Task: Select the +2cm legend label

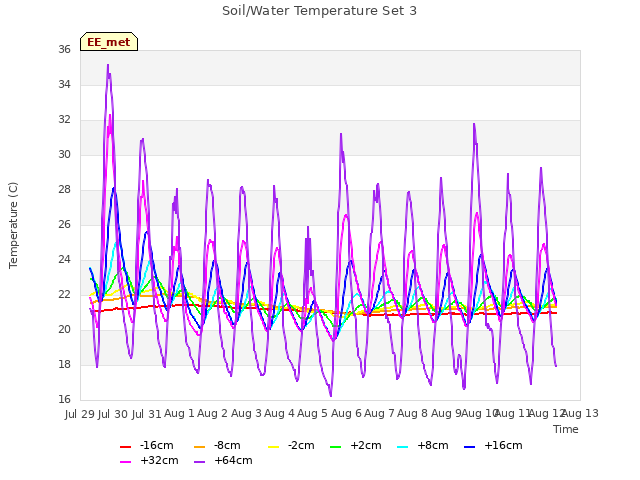Action: pyautogui.click(x=366, y=445)
